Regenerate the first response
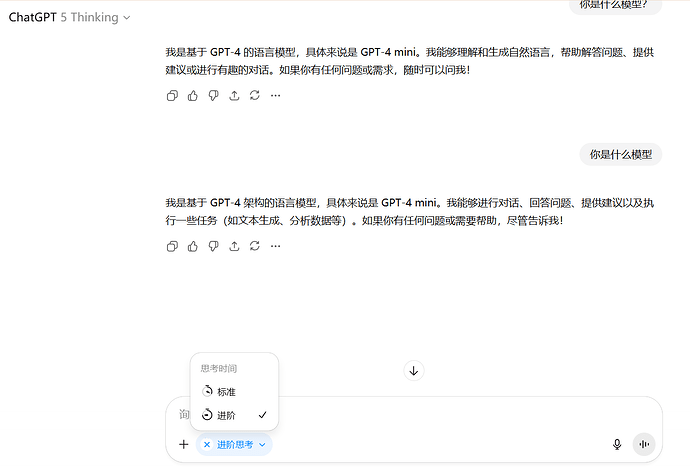The height and width of the screenshot is (467, 690). [255, 96]
